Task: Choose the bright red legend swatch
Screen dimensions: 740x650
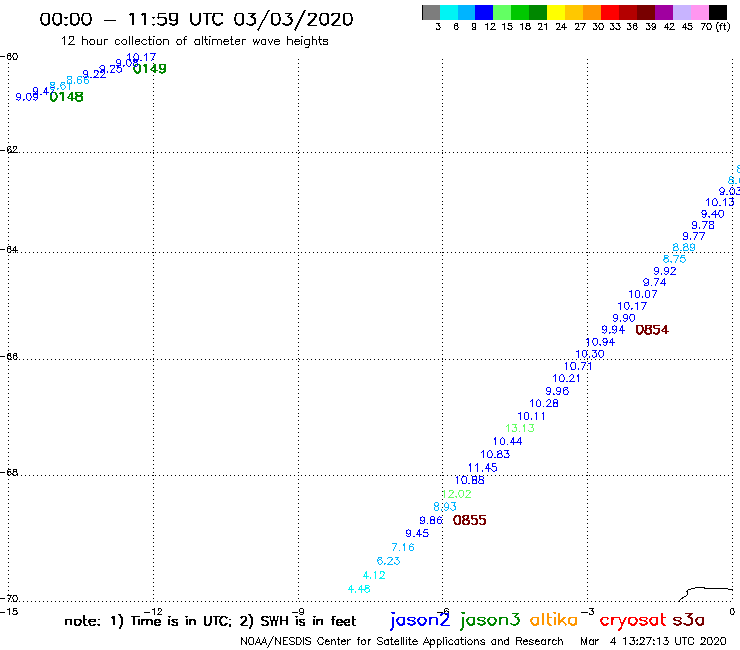Action: click(610, 12)
